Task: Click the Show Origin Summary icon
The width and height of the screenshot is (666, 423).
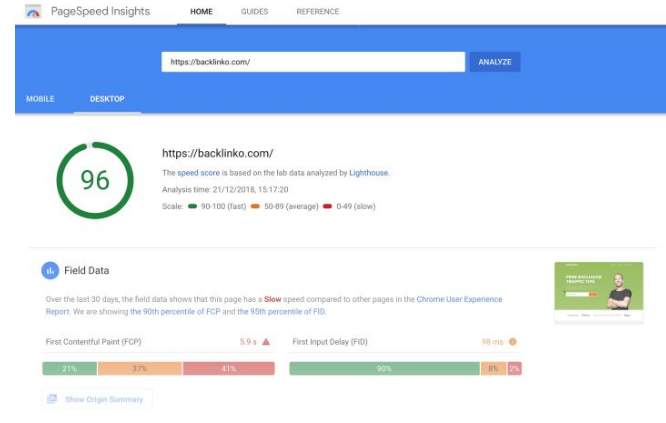Action: pos(52,399)
